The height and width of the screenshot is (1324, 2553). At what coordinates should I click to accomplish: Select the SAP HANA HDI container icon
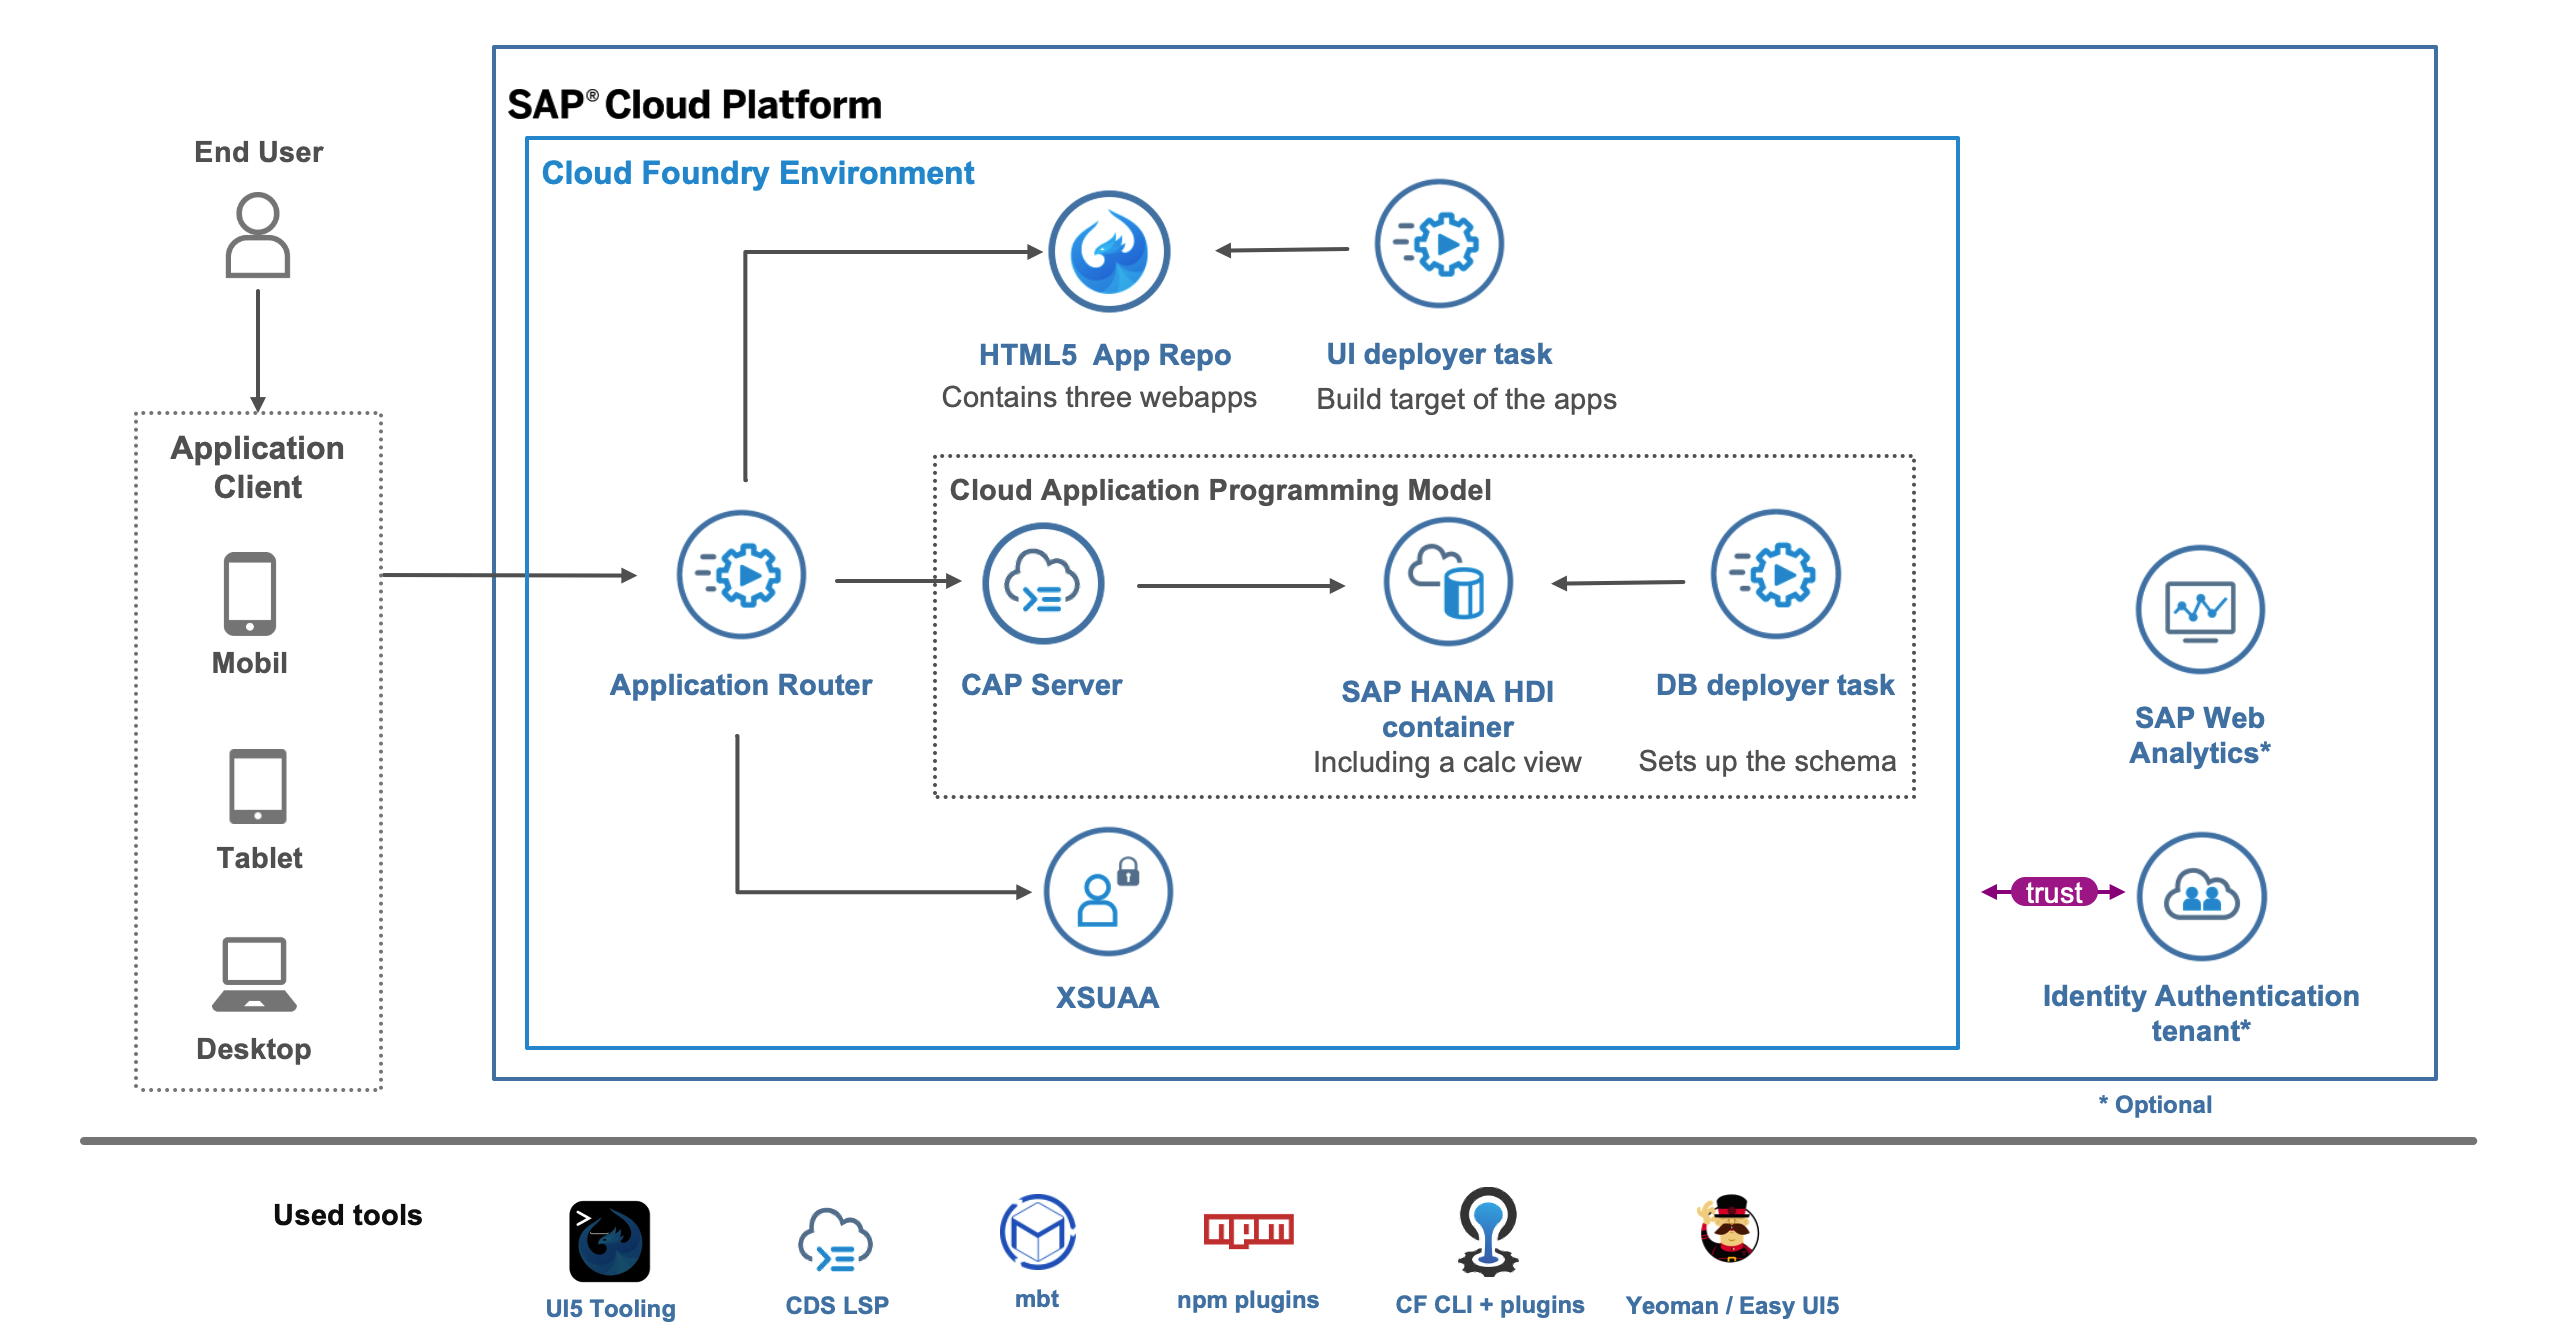point(1448,581)
